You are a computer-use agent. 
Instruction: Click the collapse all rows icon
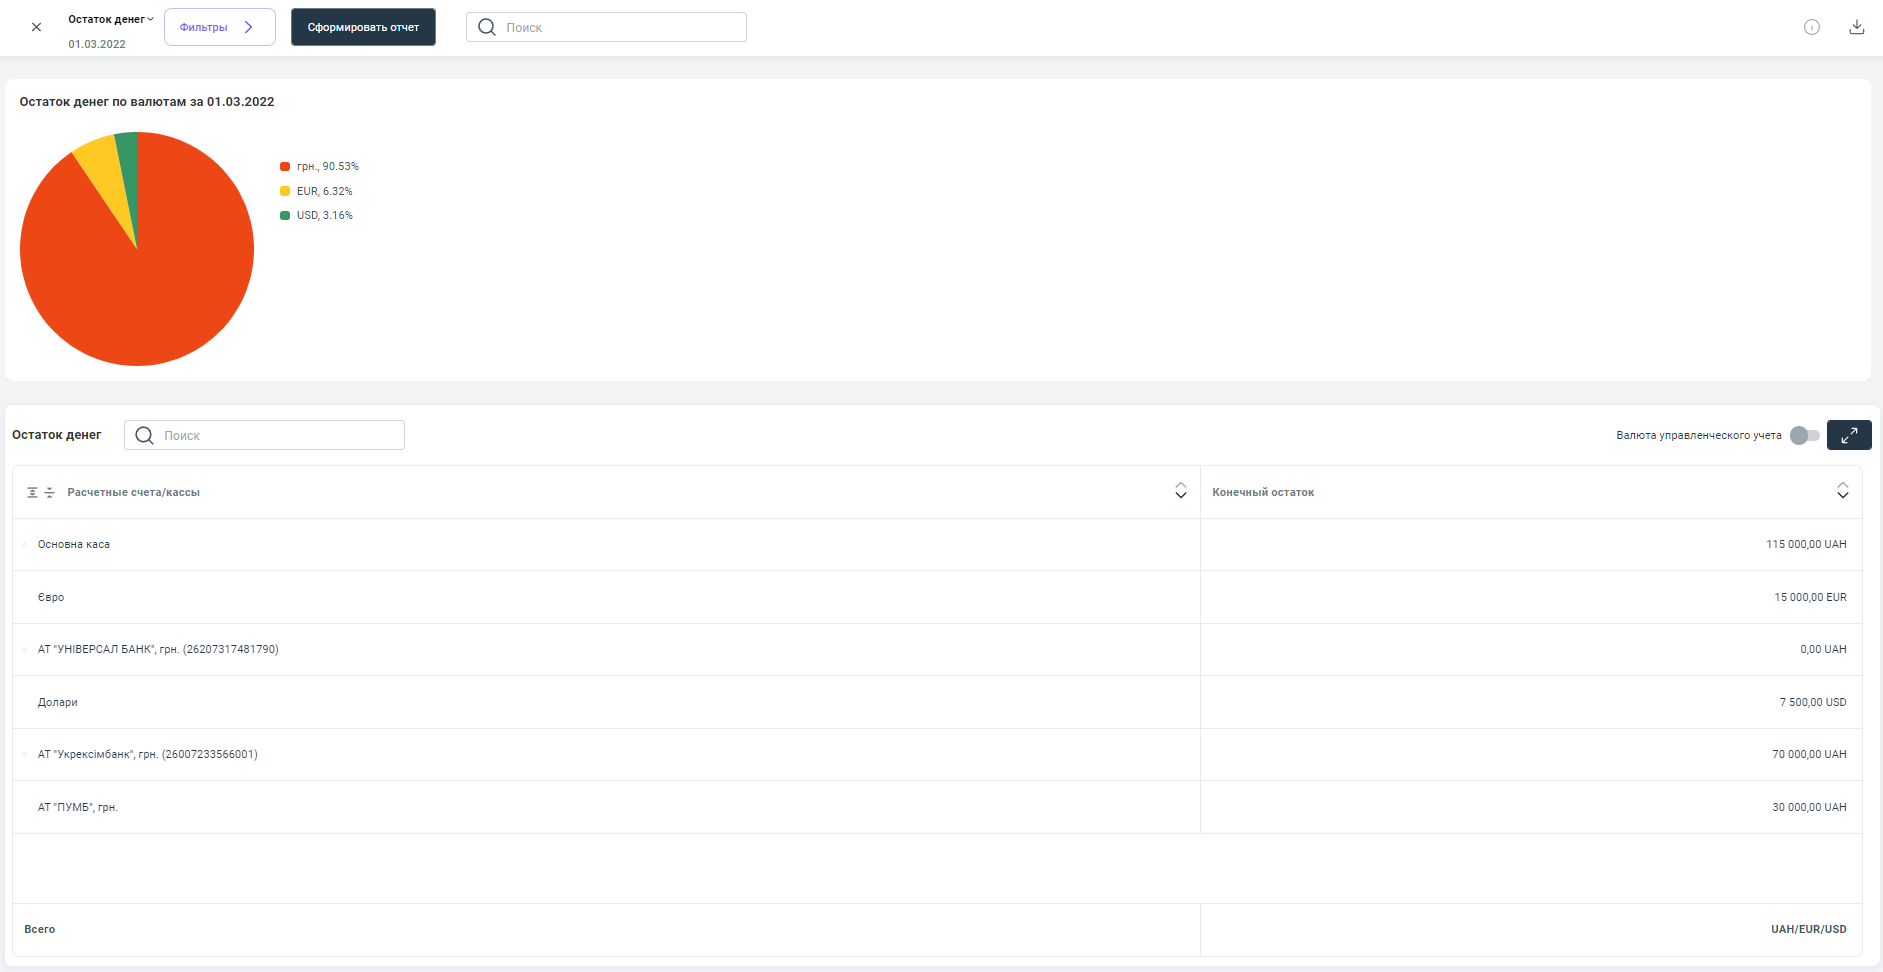[x=50, y=492]
